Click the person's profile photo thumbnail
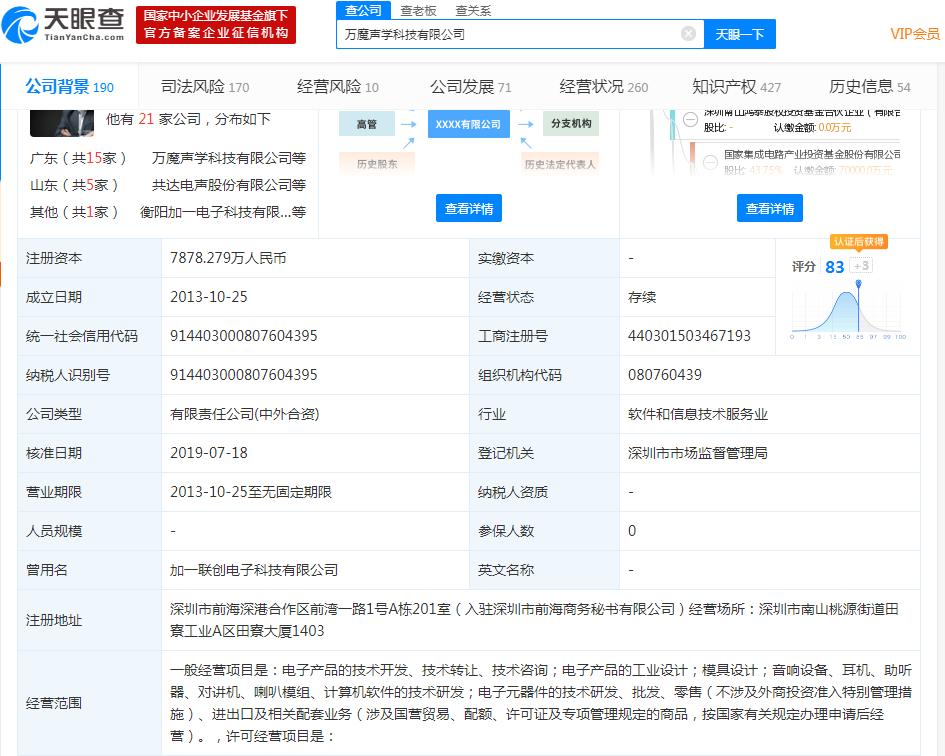The width and height of the screenshot is (945, 756). click(62, 118)
